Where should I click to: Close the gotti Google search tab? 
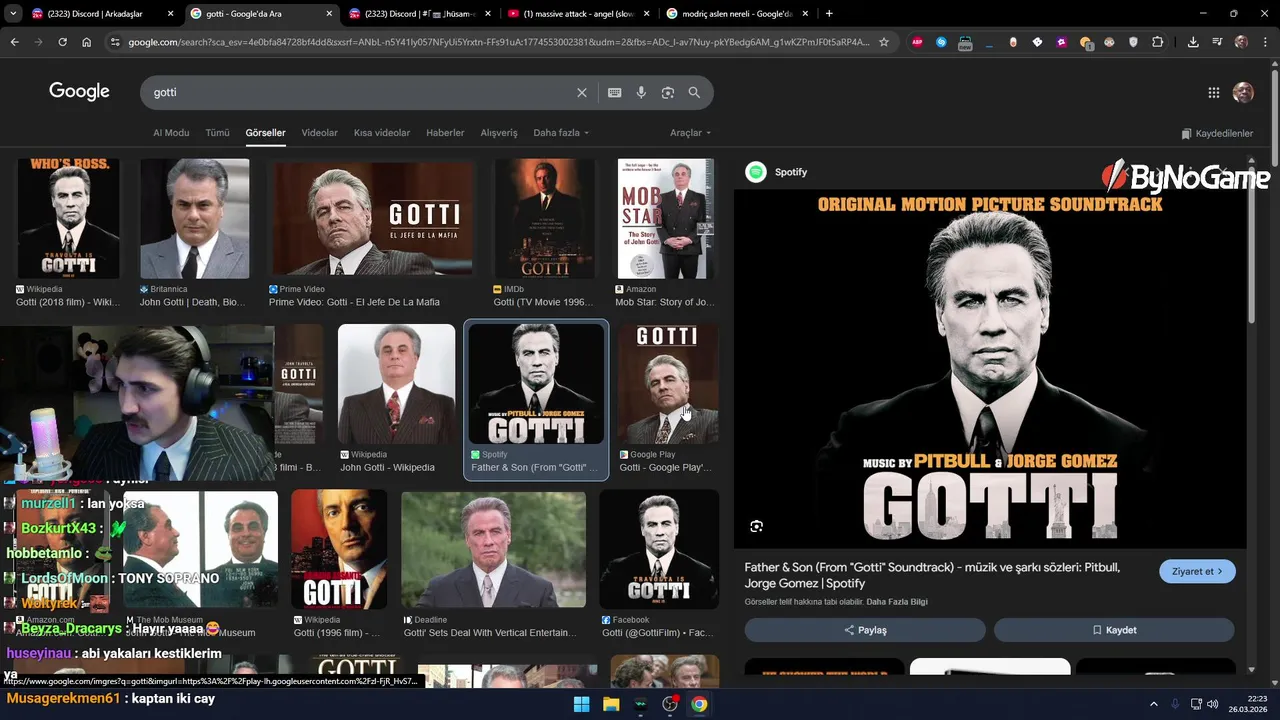click(329, 14)
